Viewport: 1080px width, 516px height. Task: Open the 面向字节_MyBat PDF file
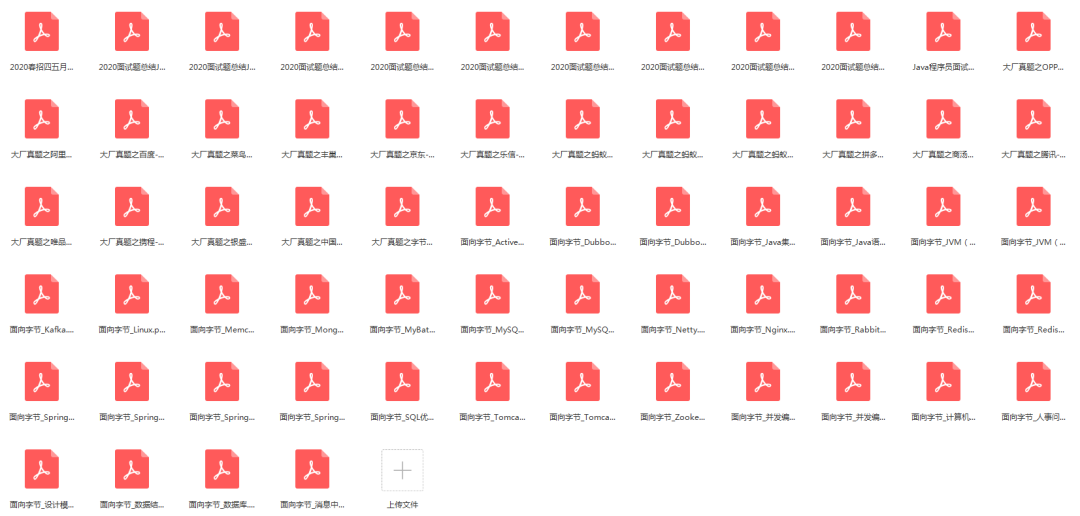(x=403, y=294)
